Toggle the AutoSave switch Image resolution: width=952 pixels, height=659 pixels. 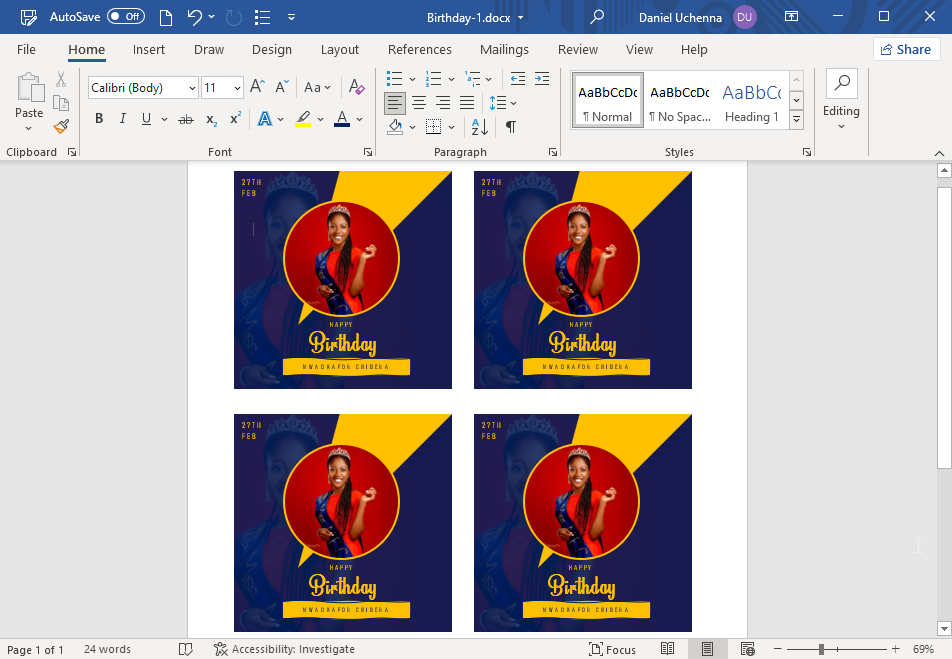click(x=126, y=17)
